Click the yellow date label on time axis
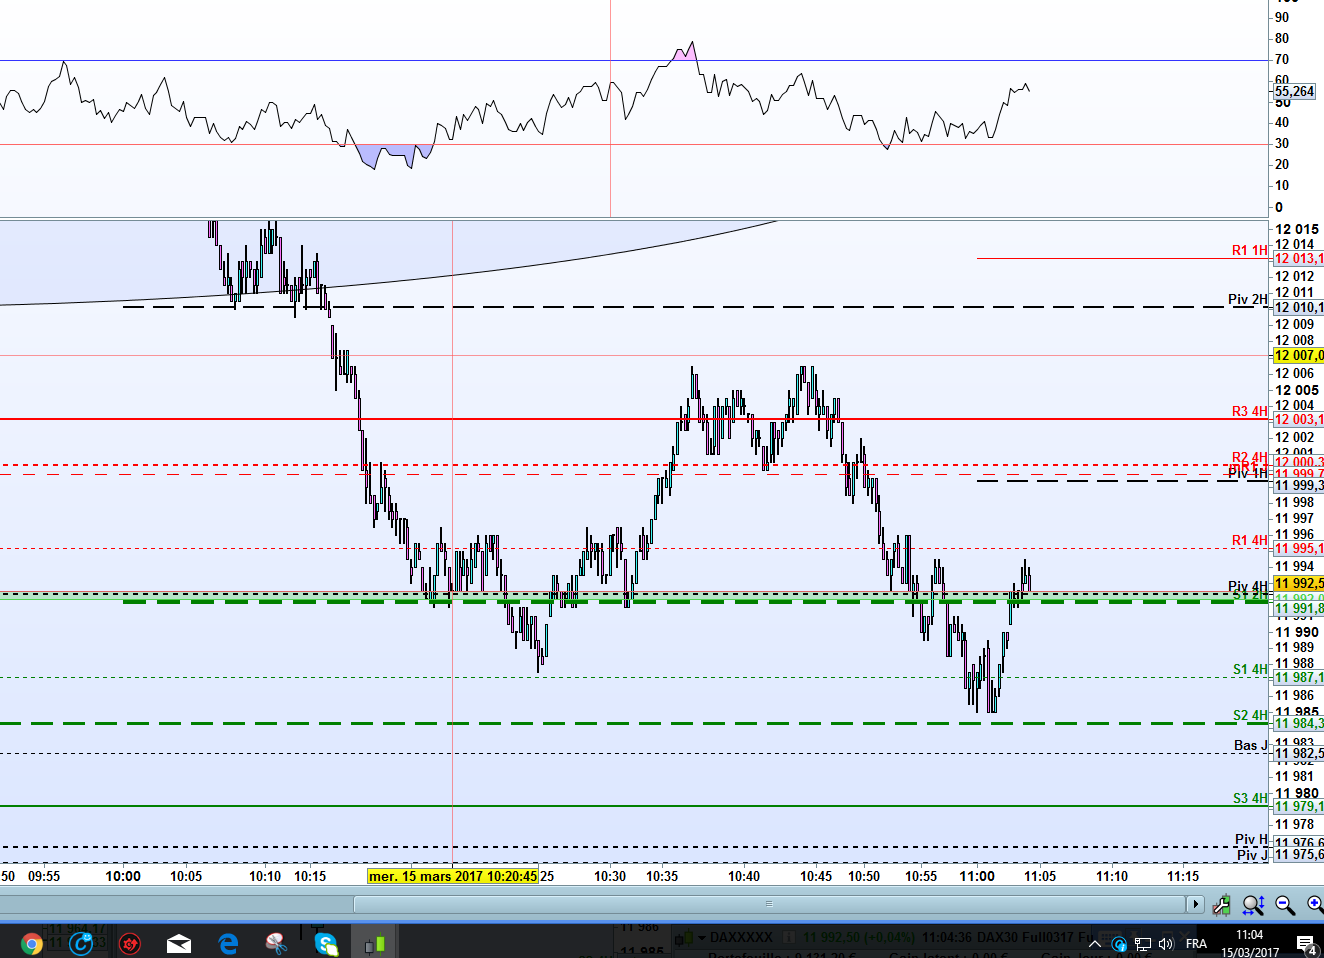1324x958 pixels. click(452, 876)
